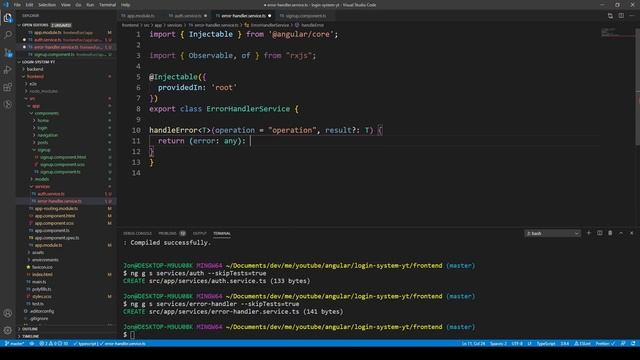Click the sixth activity bar icon below Extensions

coord(8,104)
